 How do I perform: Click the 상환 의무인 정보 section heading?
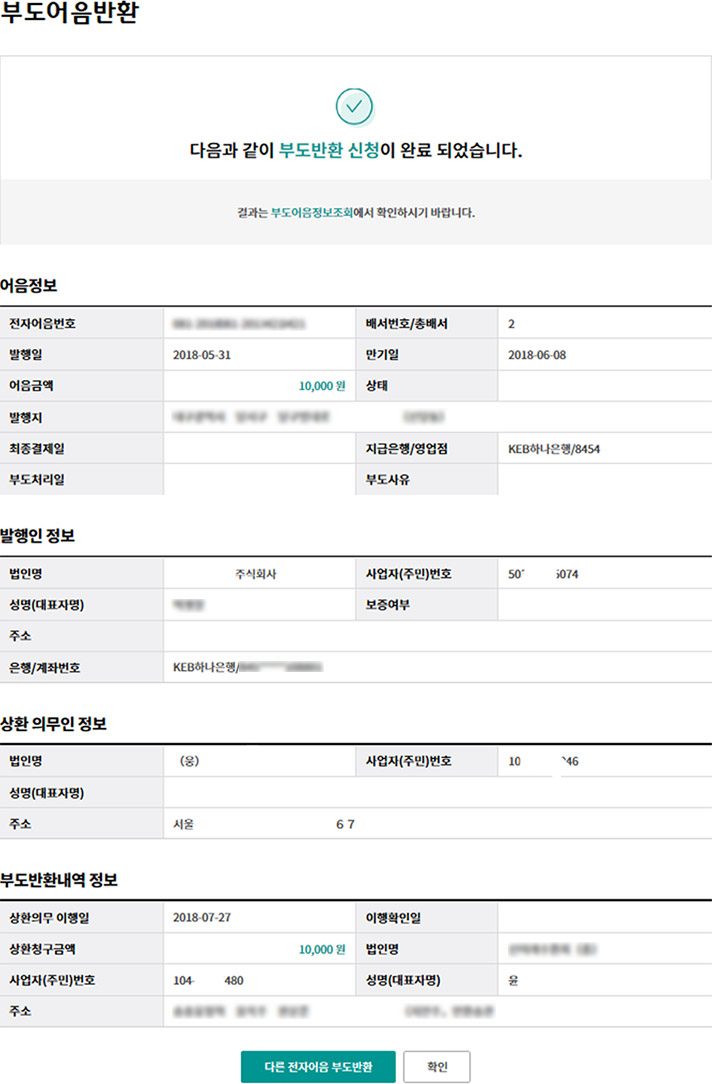[x=53, y=724]
